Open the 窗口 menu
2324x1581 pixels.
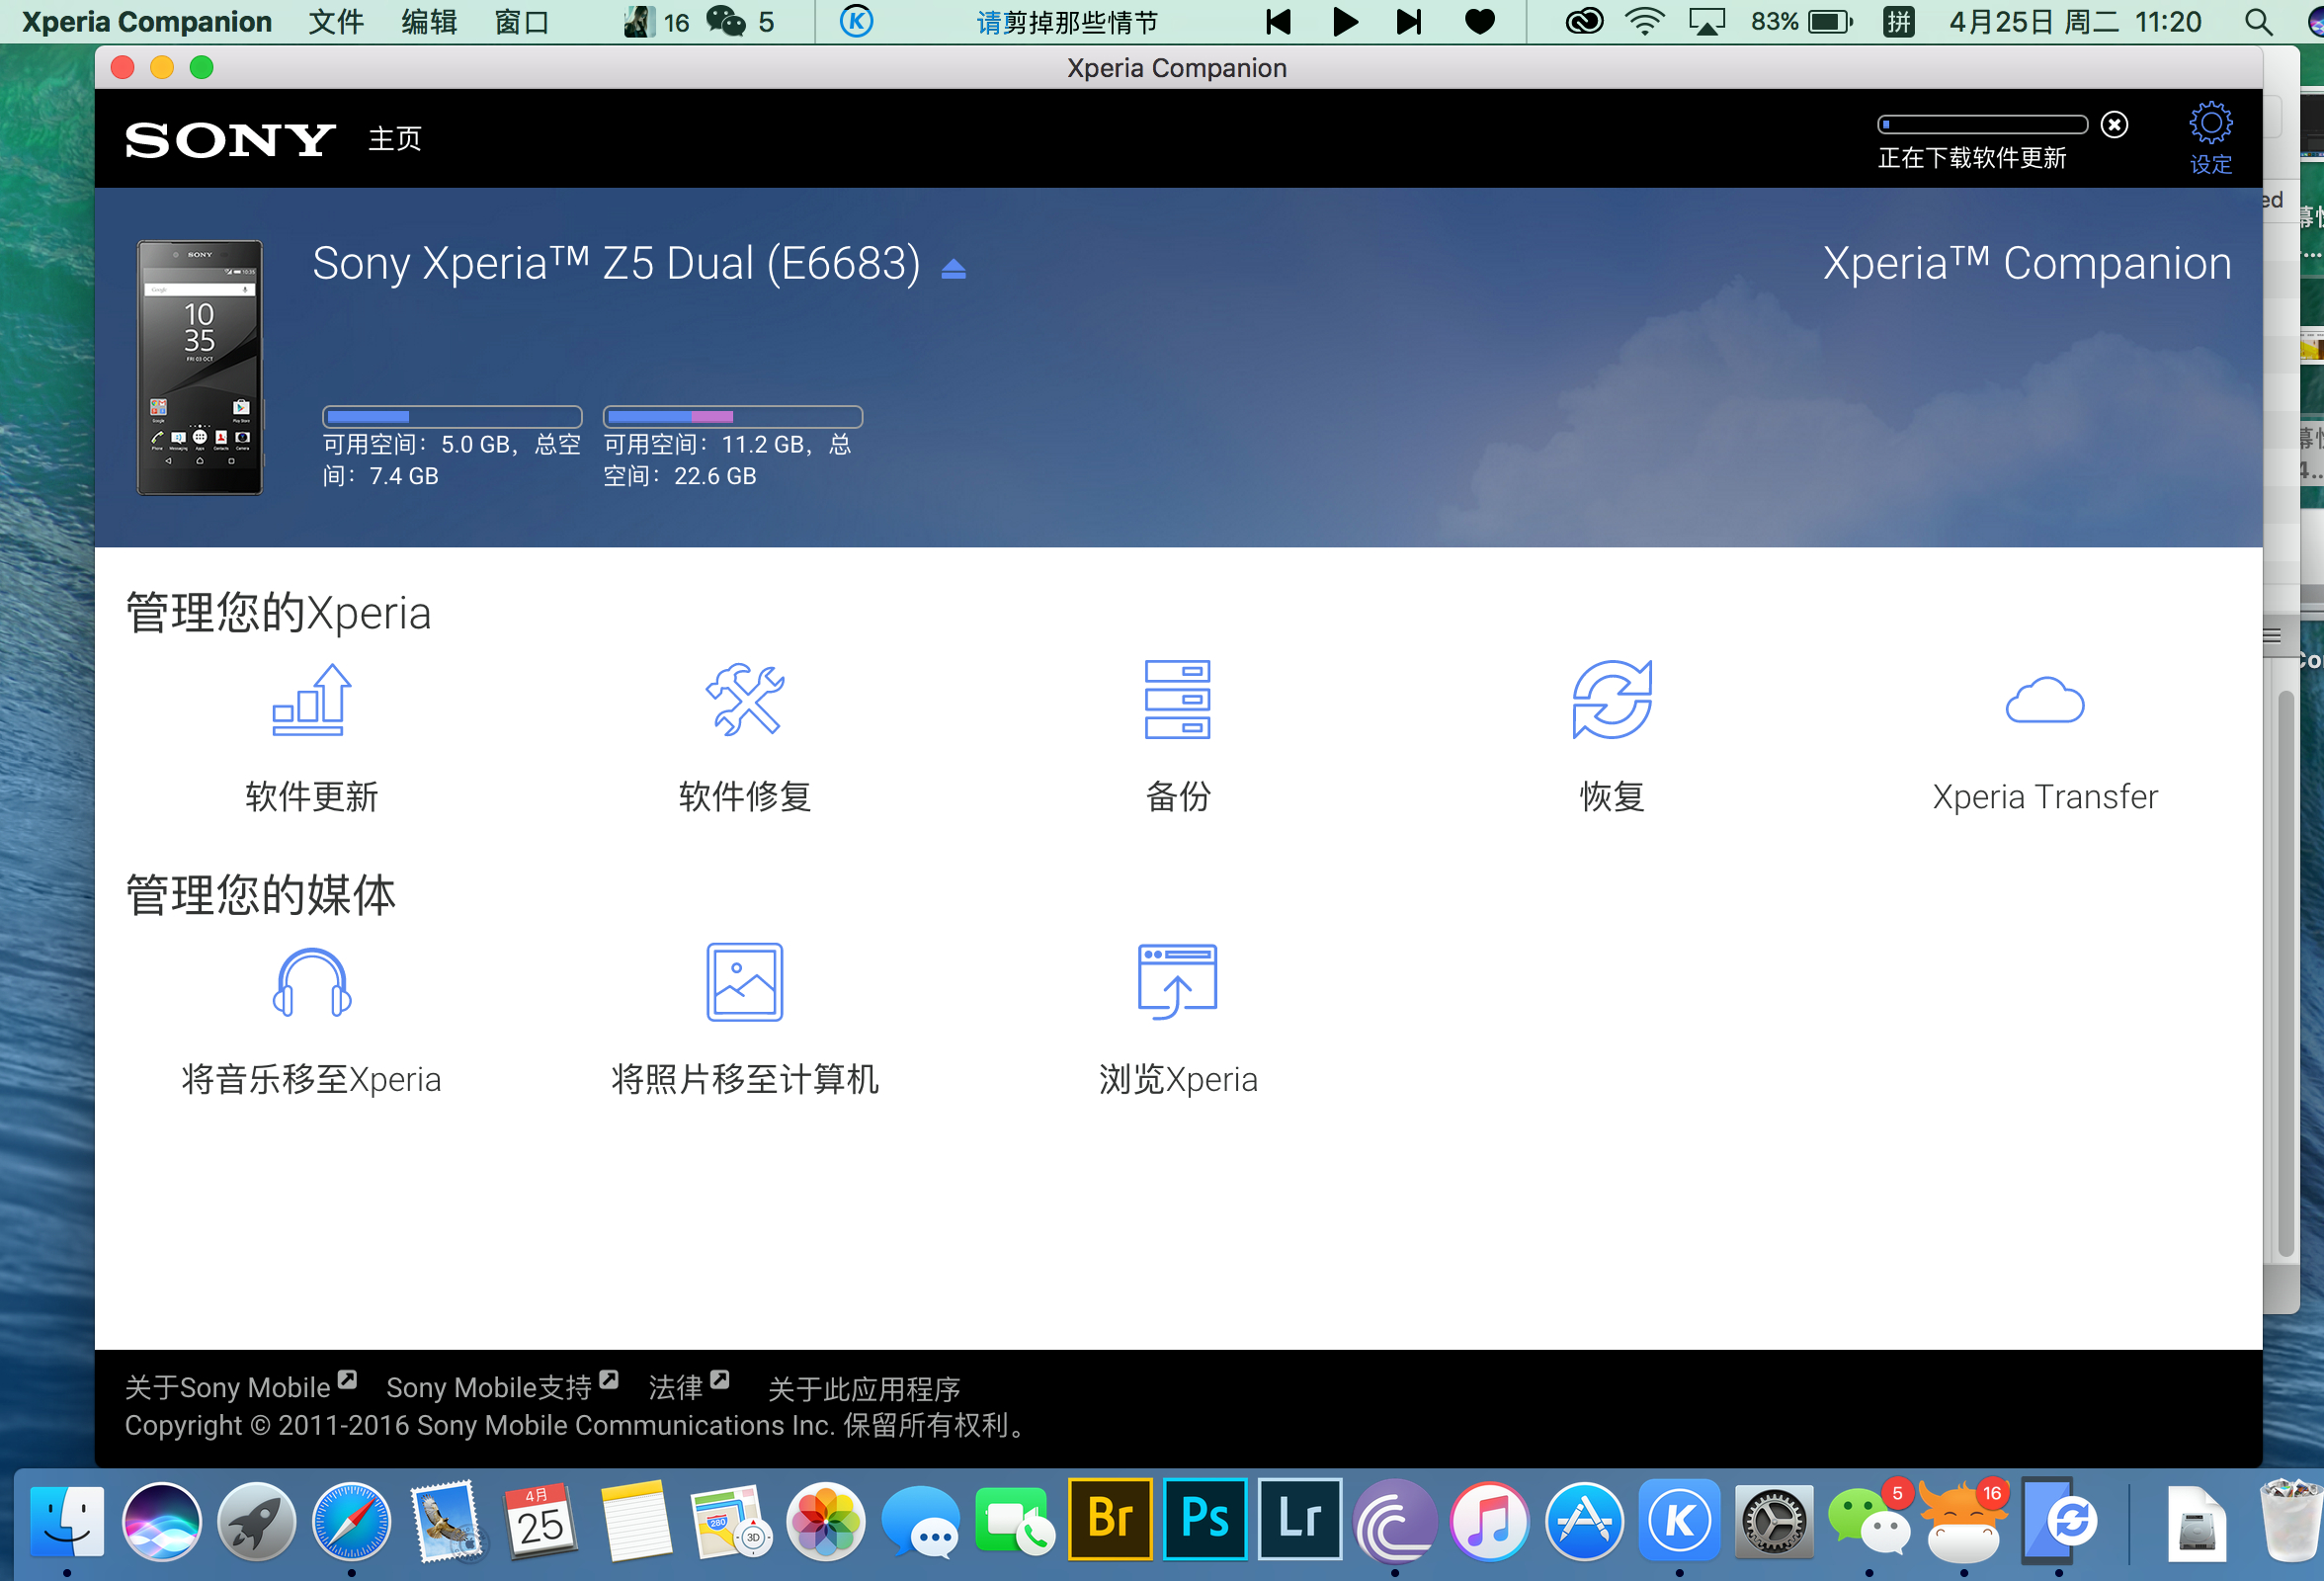(x=521, y=22)
